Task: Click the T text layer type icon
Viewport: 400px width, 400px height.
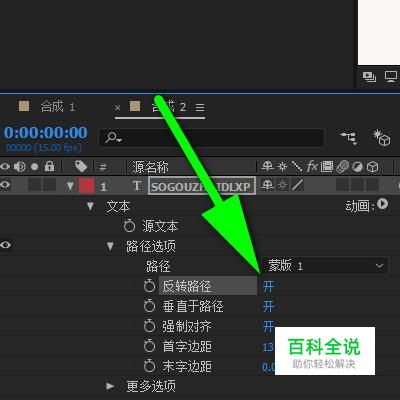Action: (x=137, y=186)
